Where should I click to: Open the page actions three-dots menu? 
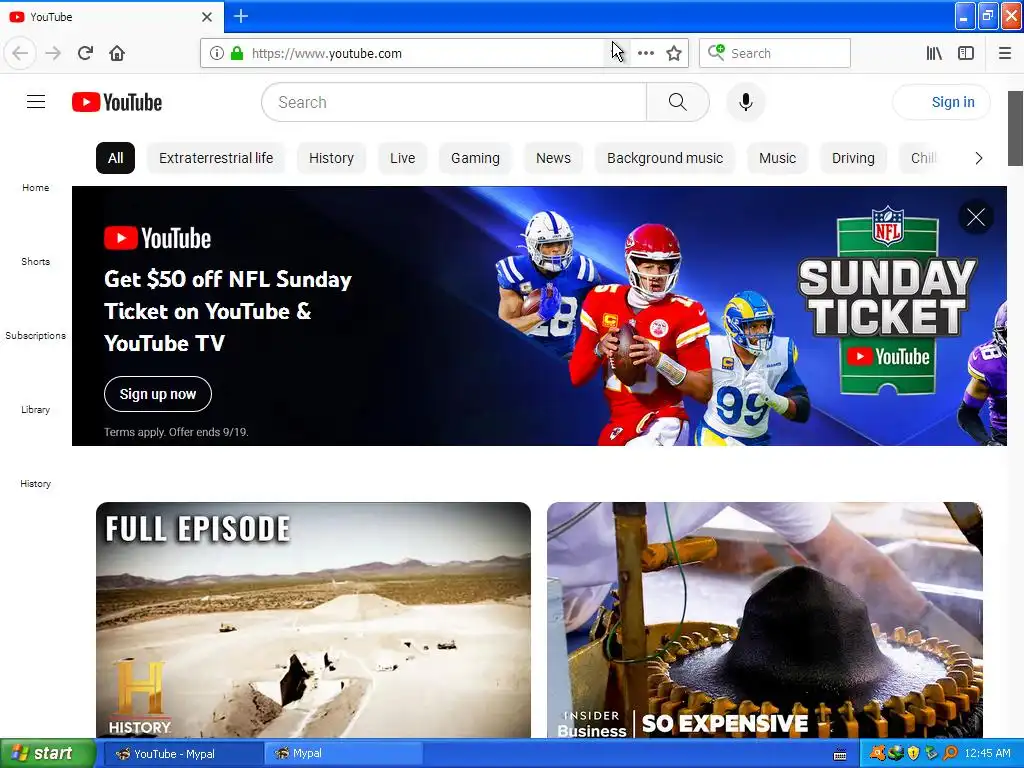pos(645,53)
